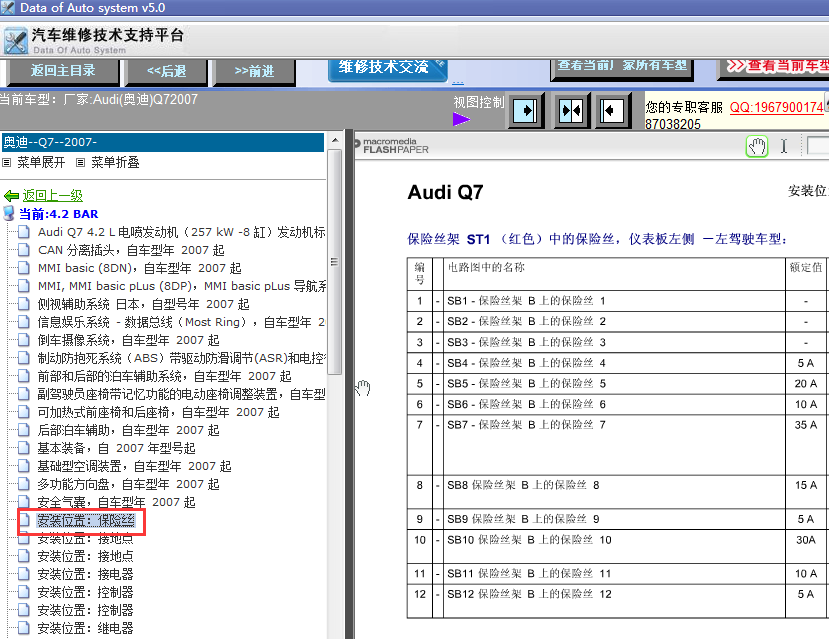Open 安全气囊 document

click(116, 502)
